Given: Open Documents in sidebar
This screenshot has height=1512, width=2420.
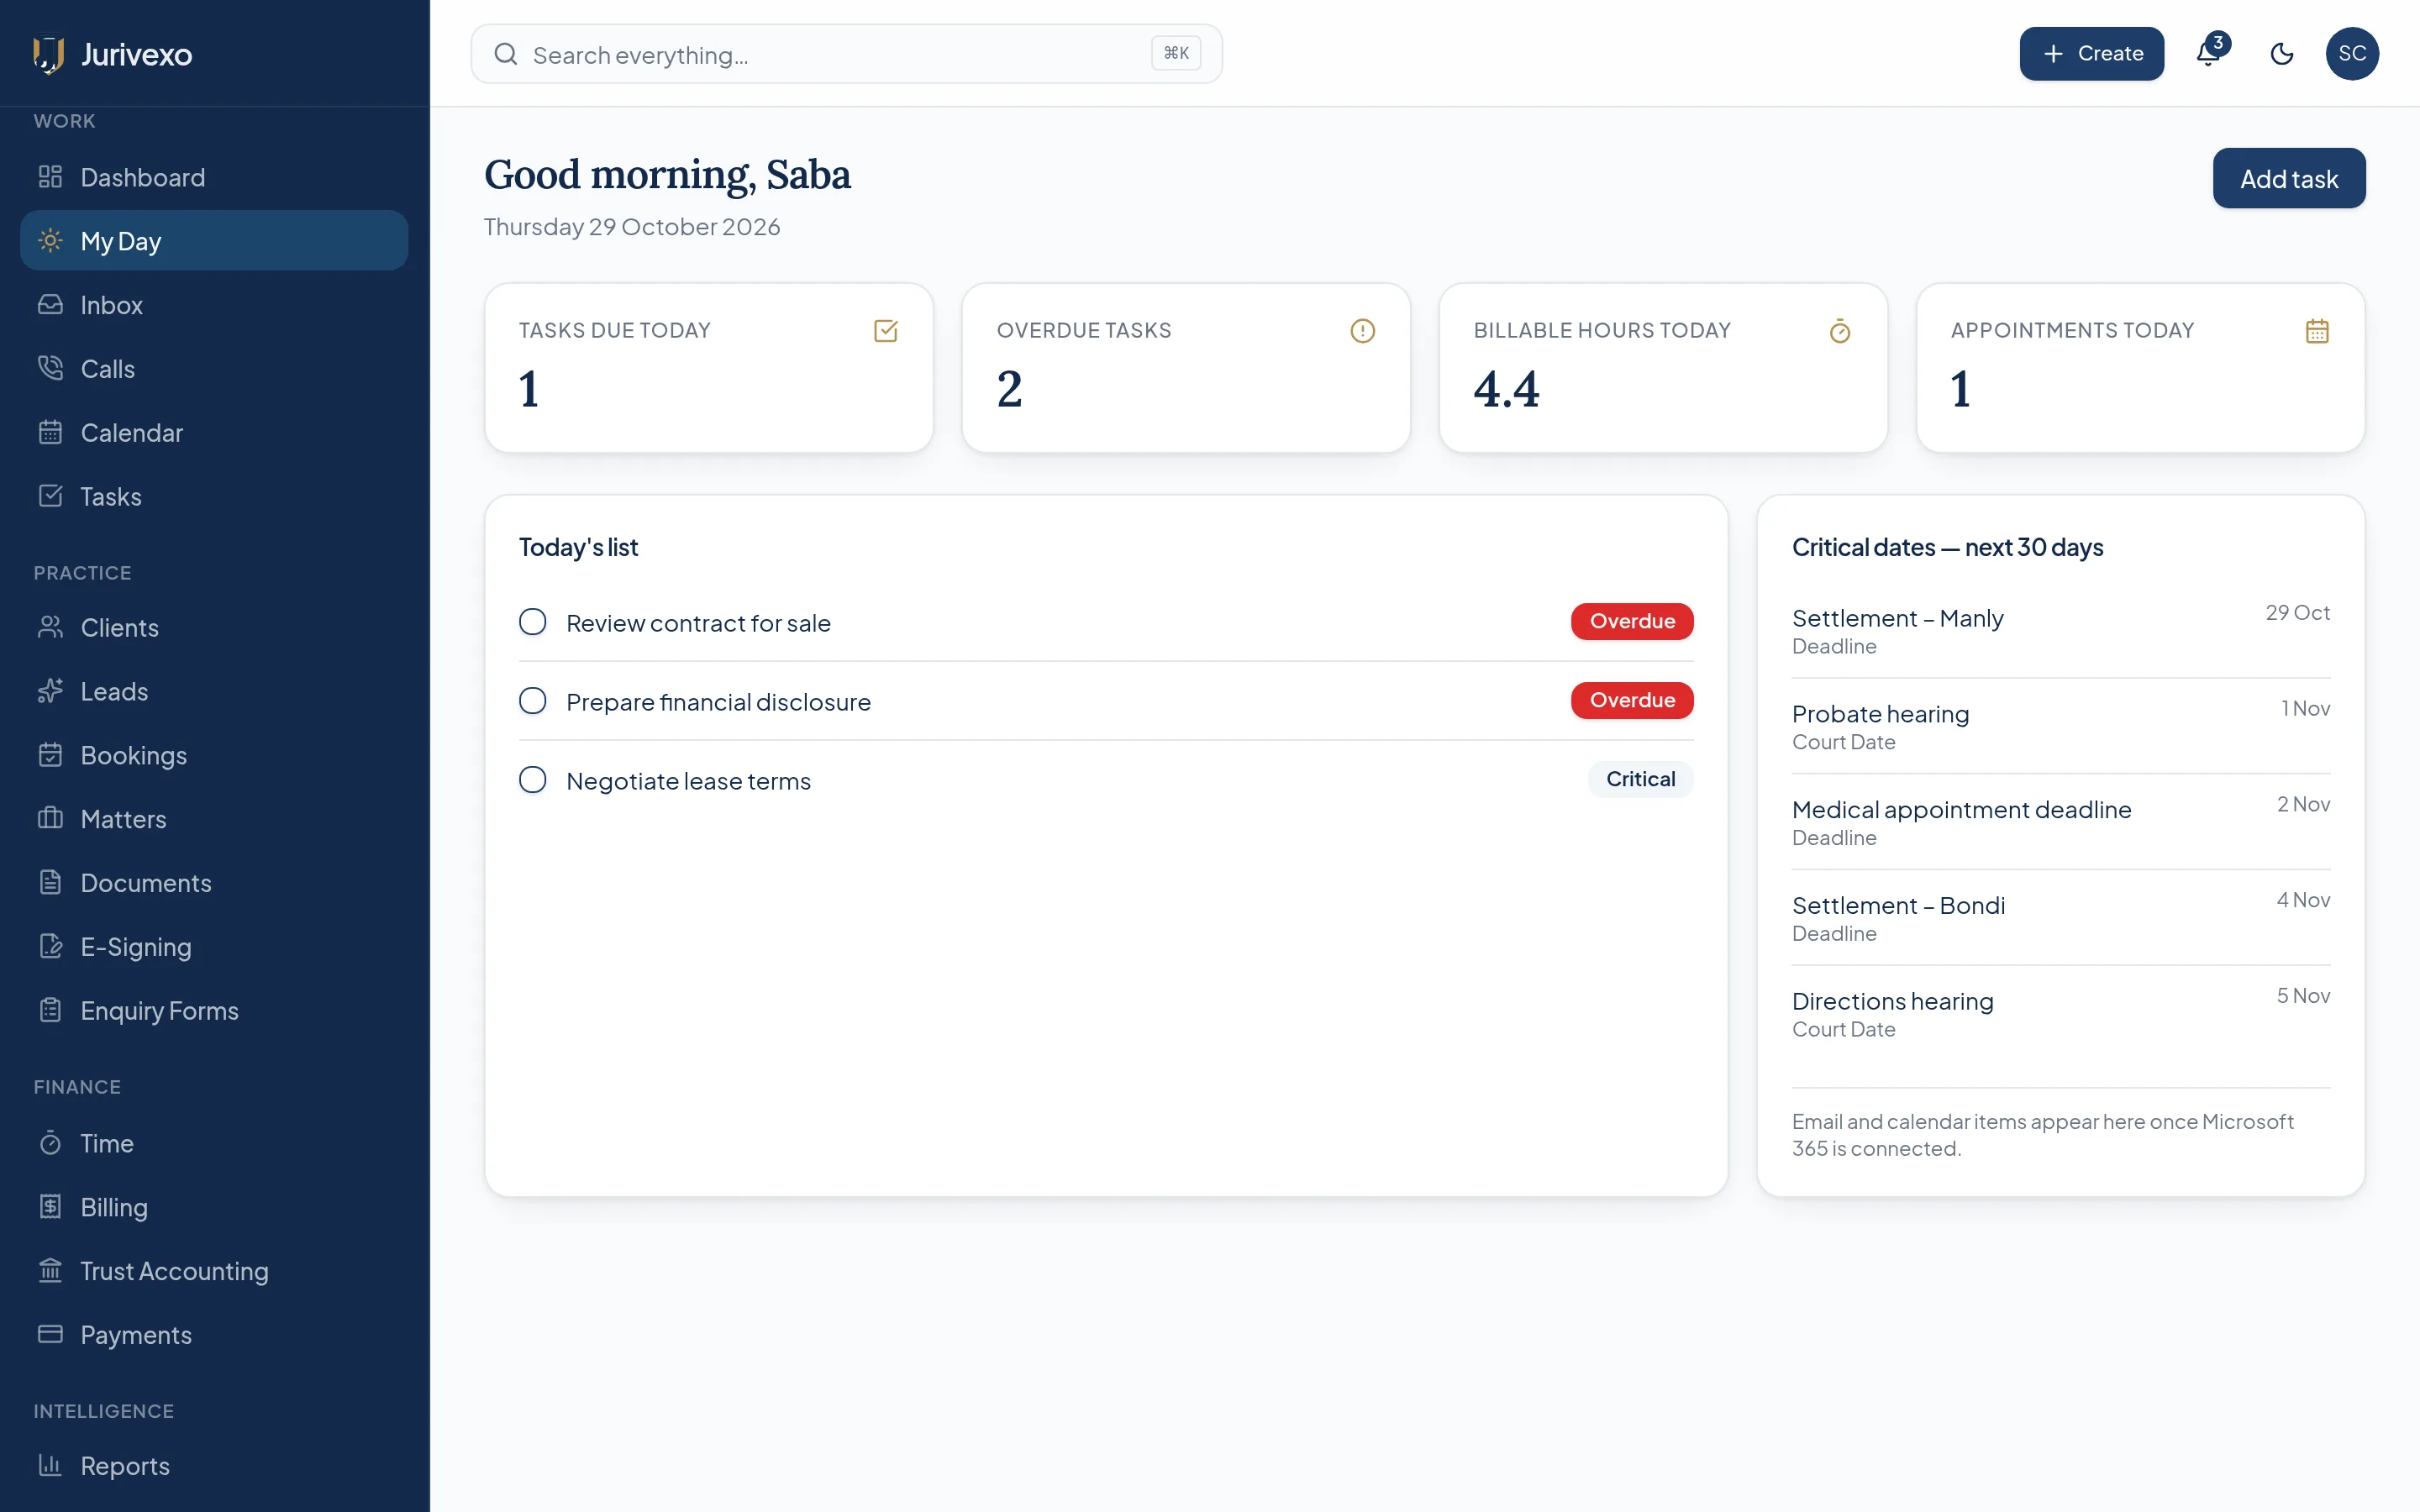Looking at the screenshot, I should (x=214, y=883).
